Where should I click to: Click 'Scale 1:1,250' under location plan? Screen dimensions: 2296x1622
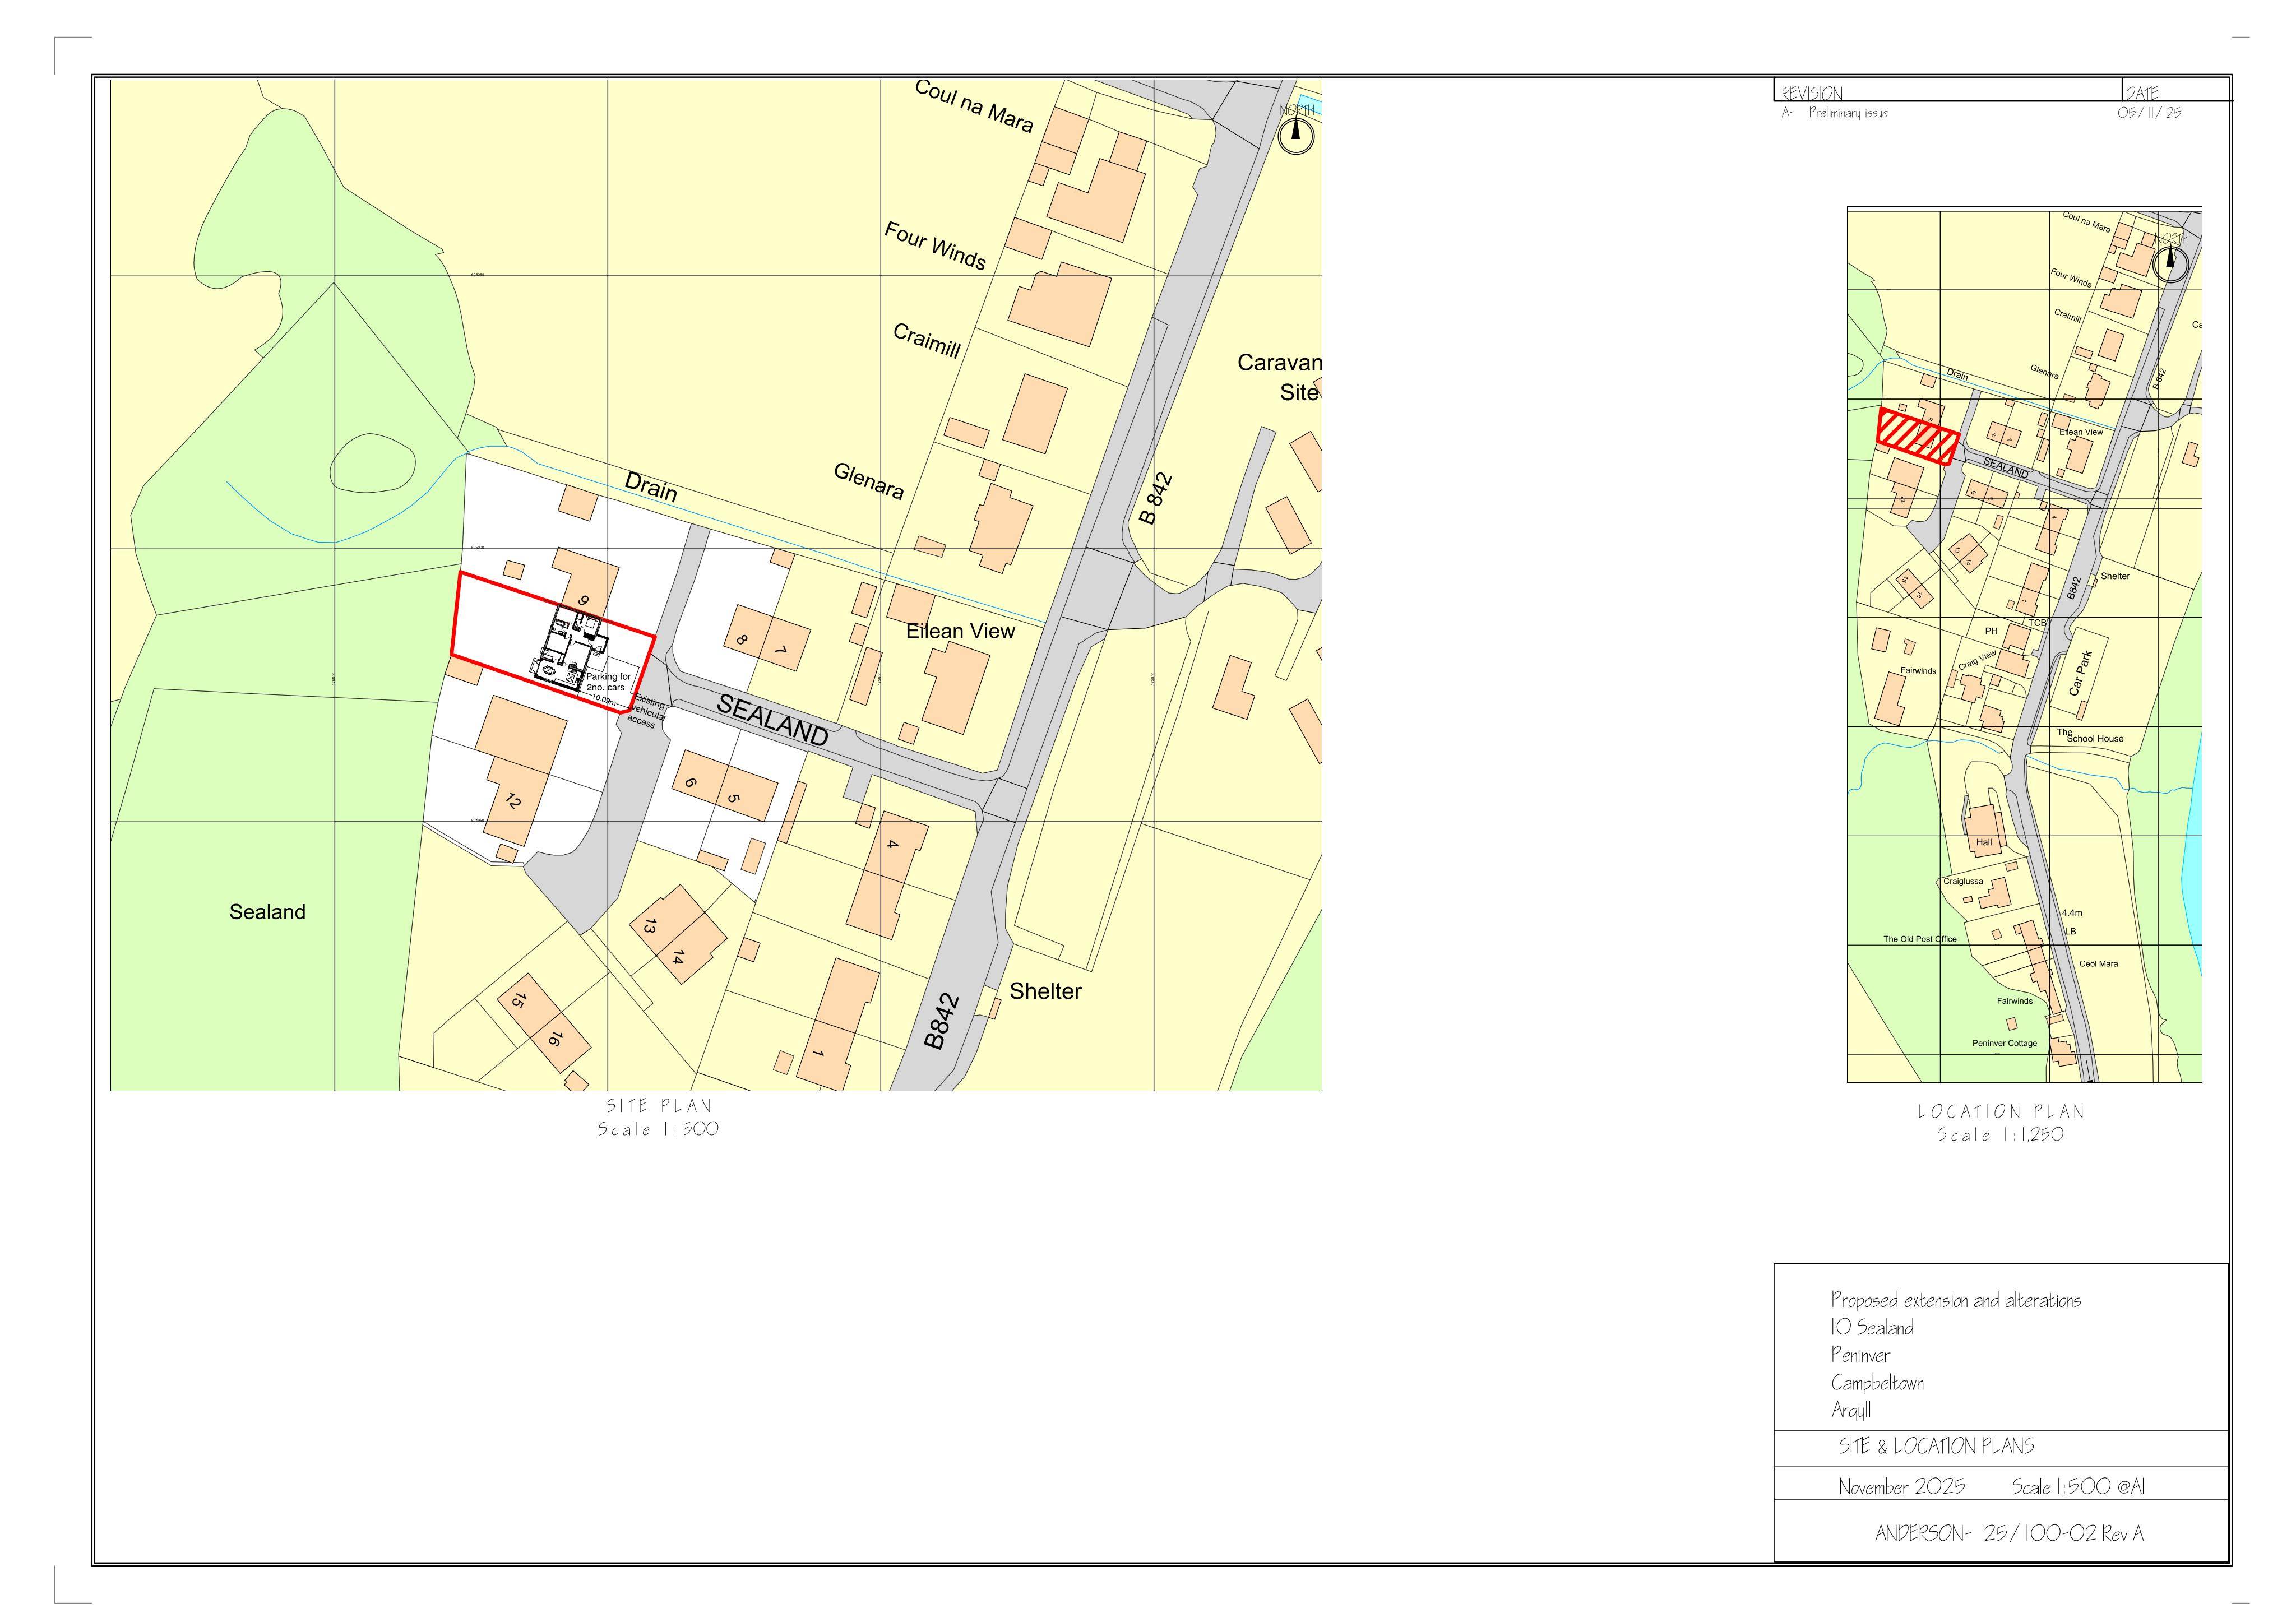click(2000, 1135)
